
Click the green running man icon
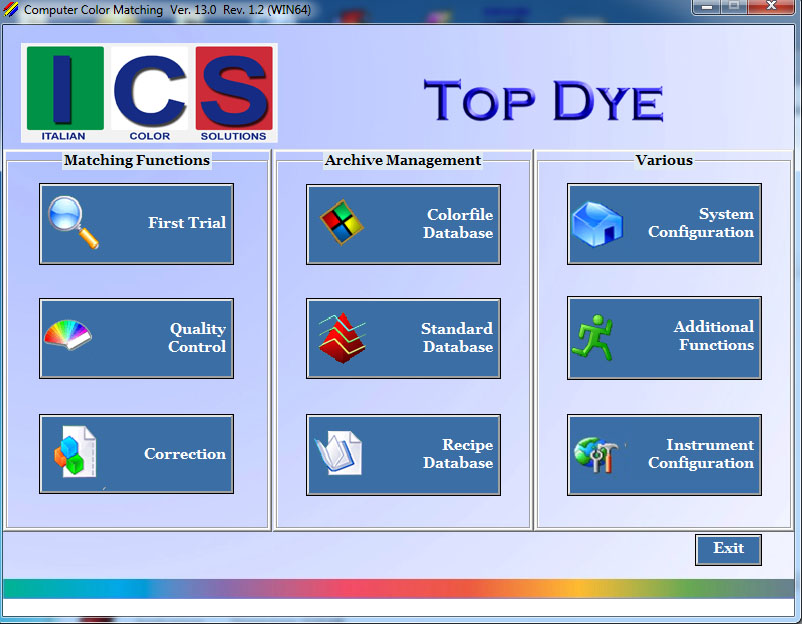point(592,338)
